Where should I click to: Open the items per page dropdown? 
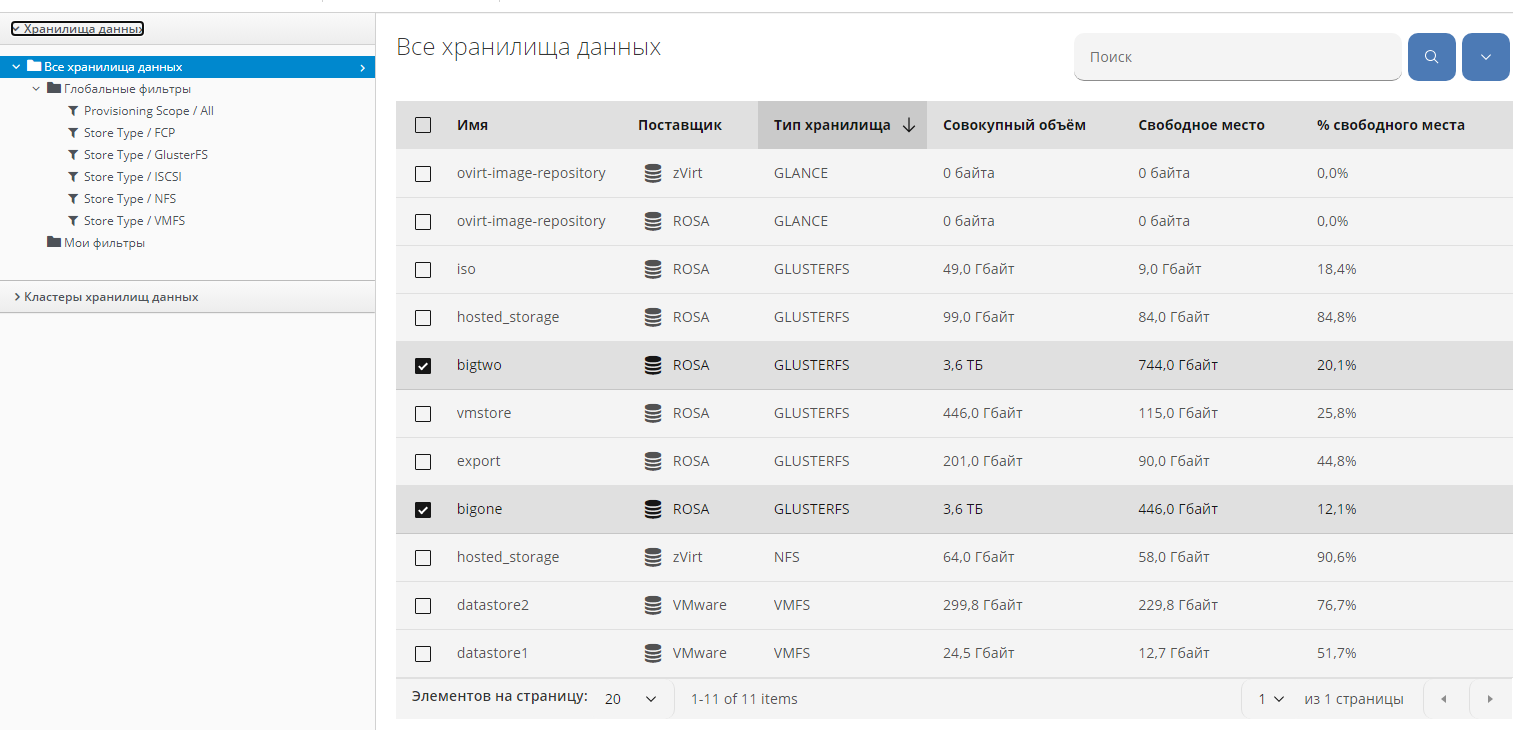click(x=632, y=699)
